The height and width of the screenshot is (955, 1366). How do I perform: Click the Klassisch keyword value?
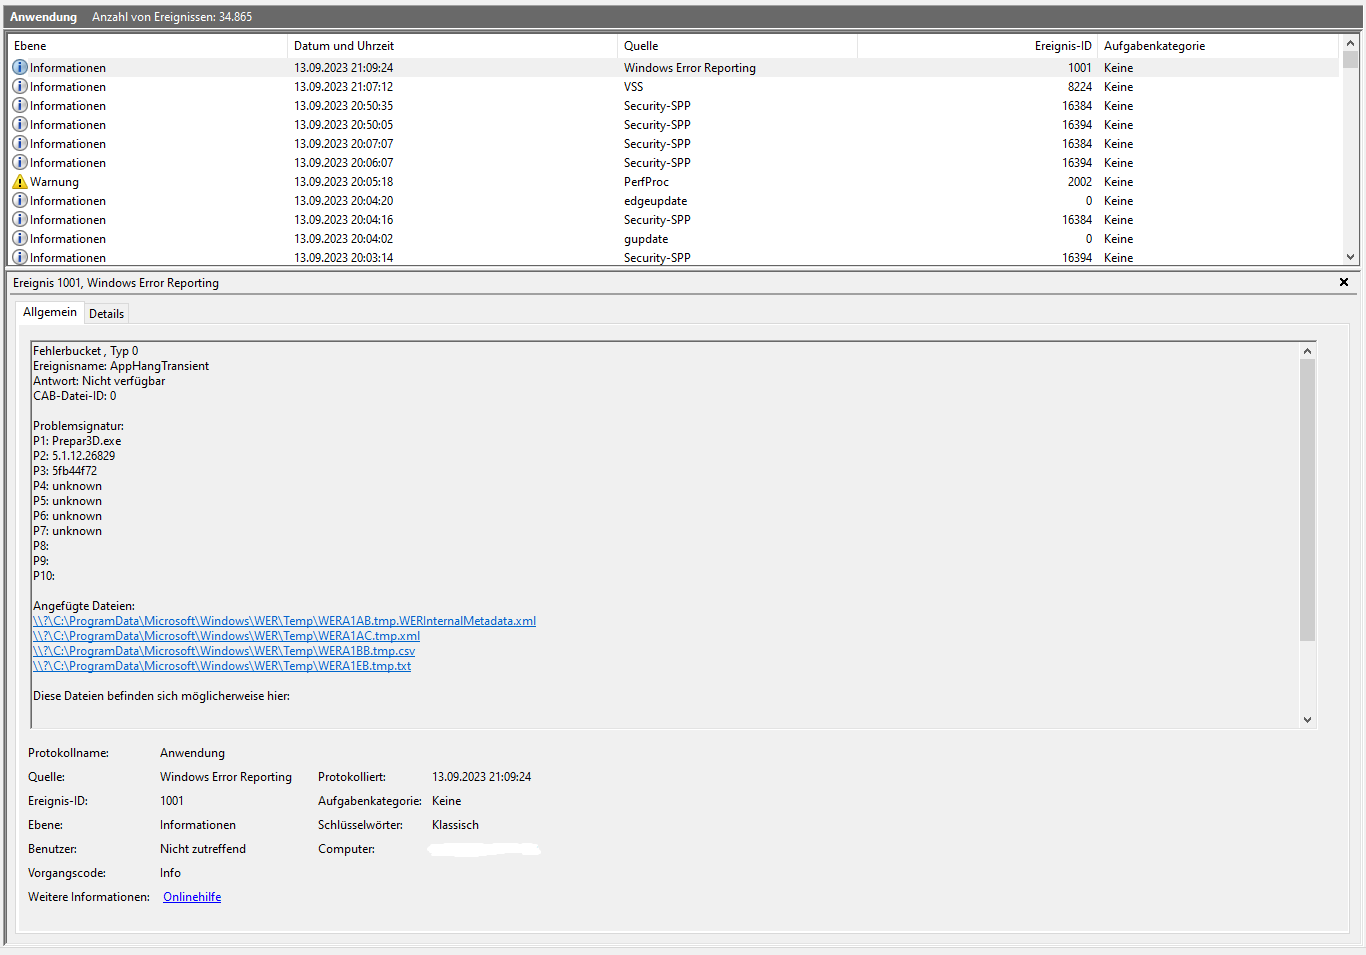[x=455, y=825]
